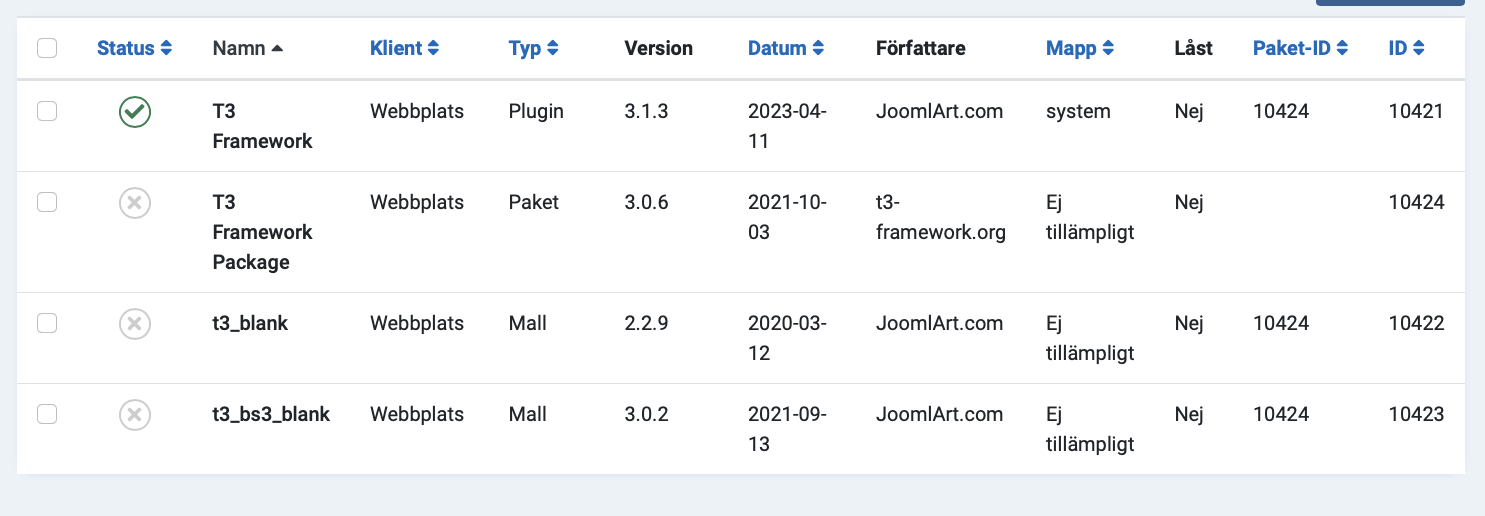The width and height of the screenshot is (1485, 516).
Task: Tick the checkbox for T3 Framework plugin row
Action: (x=47, y=112)
